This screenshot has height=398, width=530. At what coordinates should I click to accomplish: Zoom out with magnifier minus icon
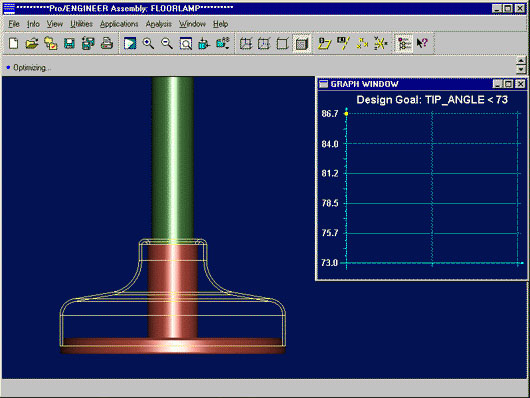click(x=167, y=43)
